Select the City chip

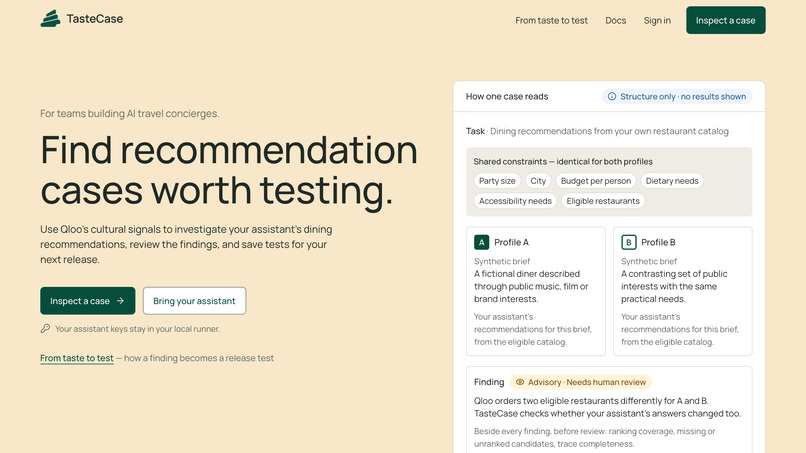click(x=538, y=181)
